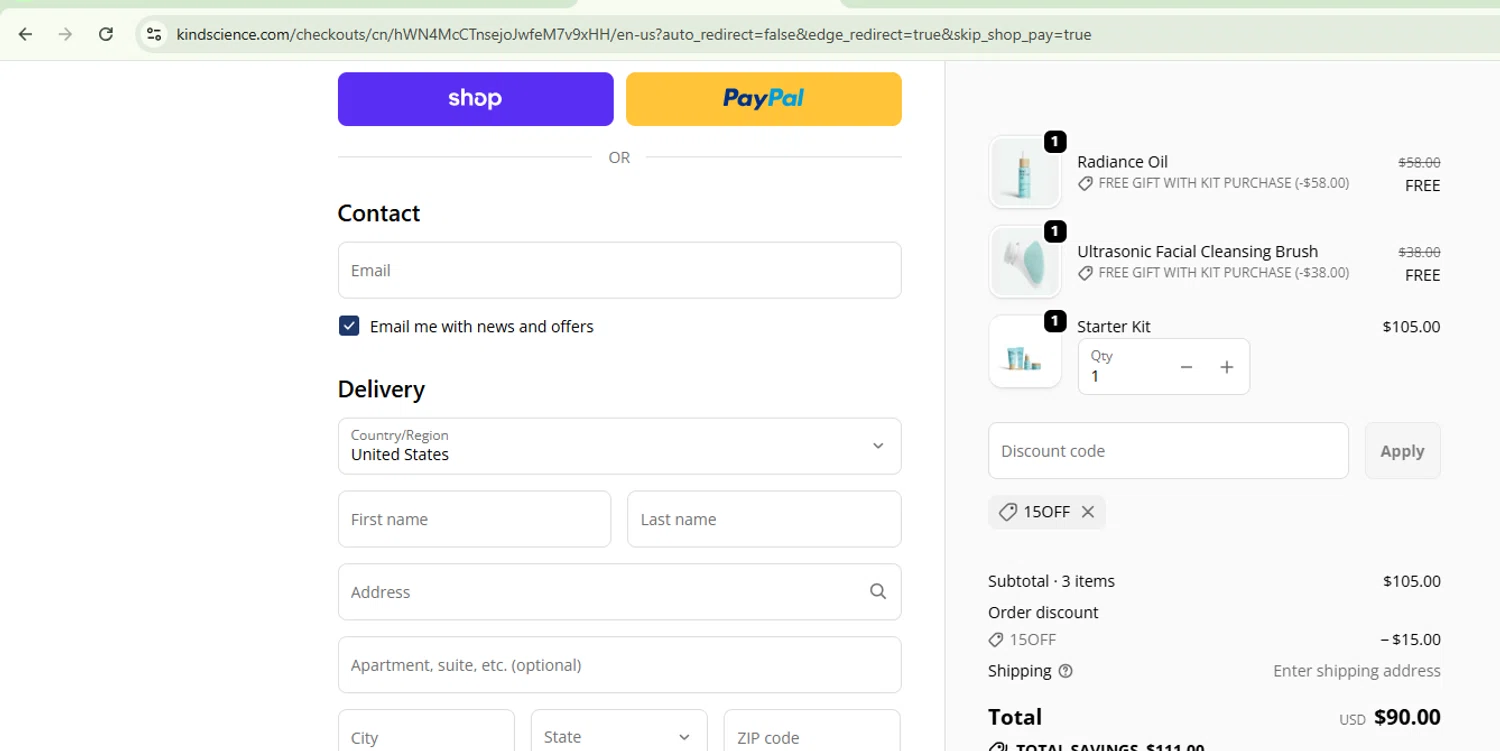
Task: Click the Address field
Action: pyautogui.click(x=620, y=592)
